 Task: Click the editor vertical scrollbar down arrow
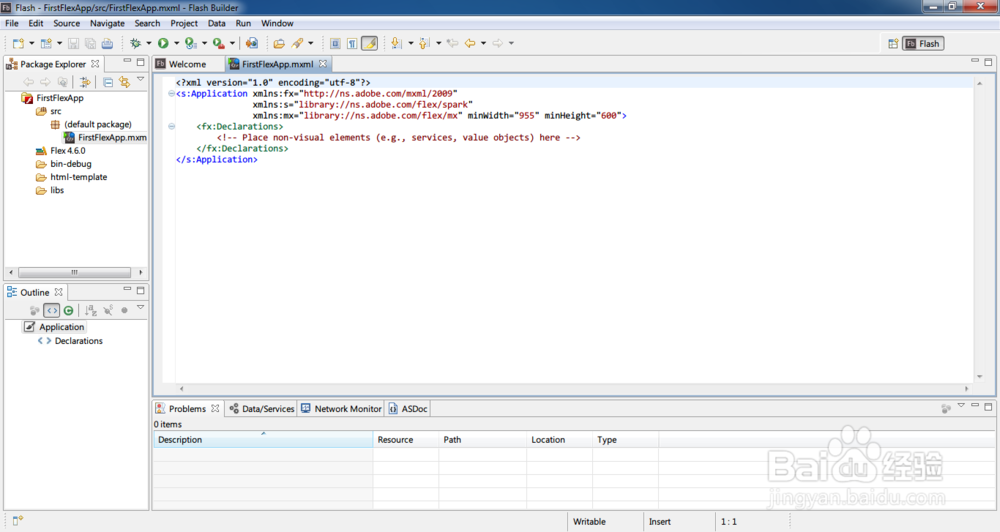coord(980,376)
